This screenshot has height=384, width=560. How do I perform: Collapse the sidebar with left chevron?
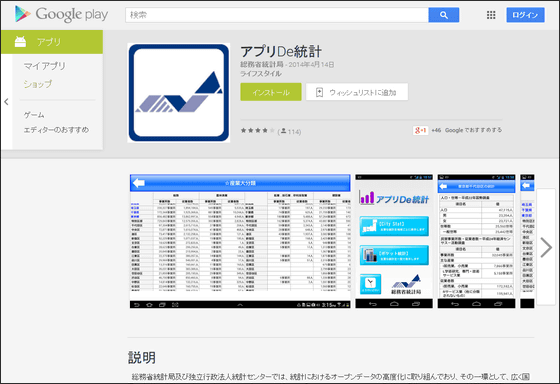[6, 102]
